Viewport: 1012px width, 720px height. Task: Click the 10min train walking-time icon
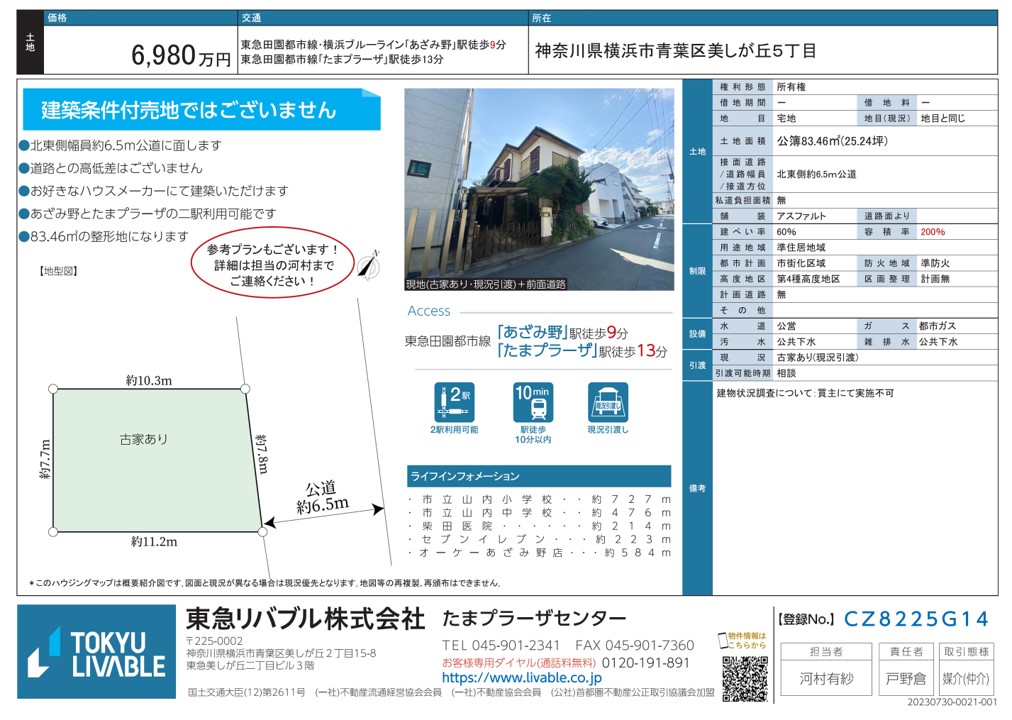coord(531,402)
